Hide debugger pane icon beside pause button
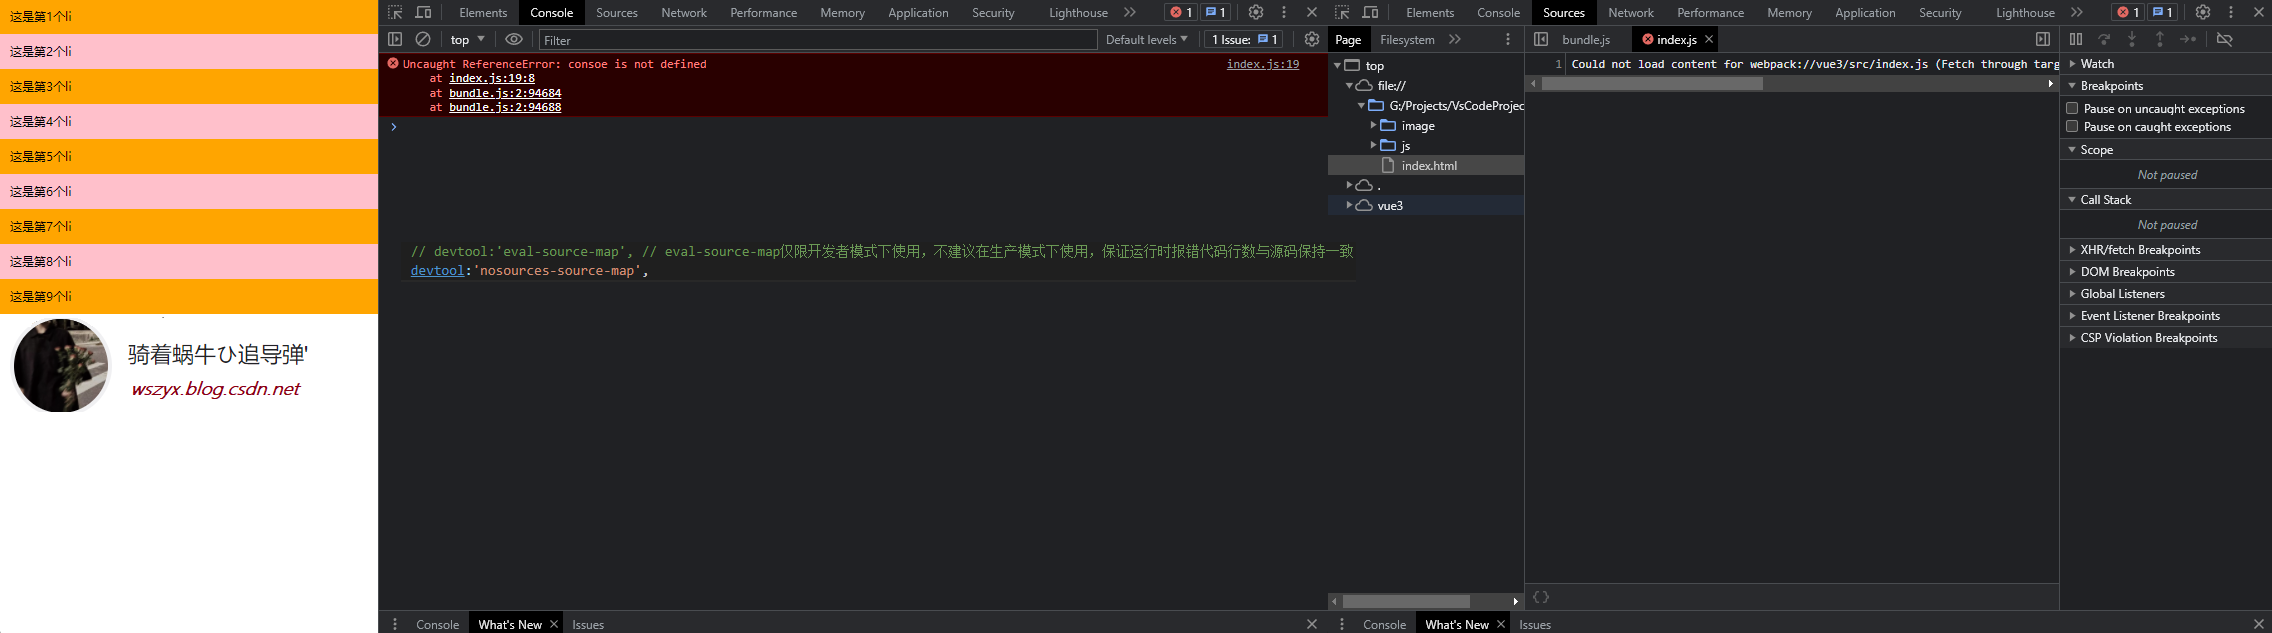 click(2043, 39)
